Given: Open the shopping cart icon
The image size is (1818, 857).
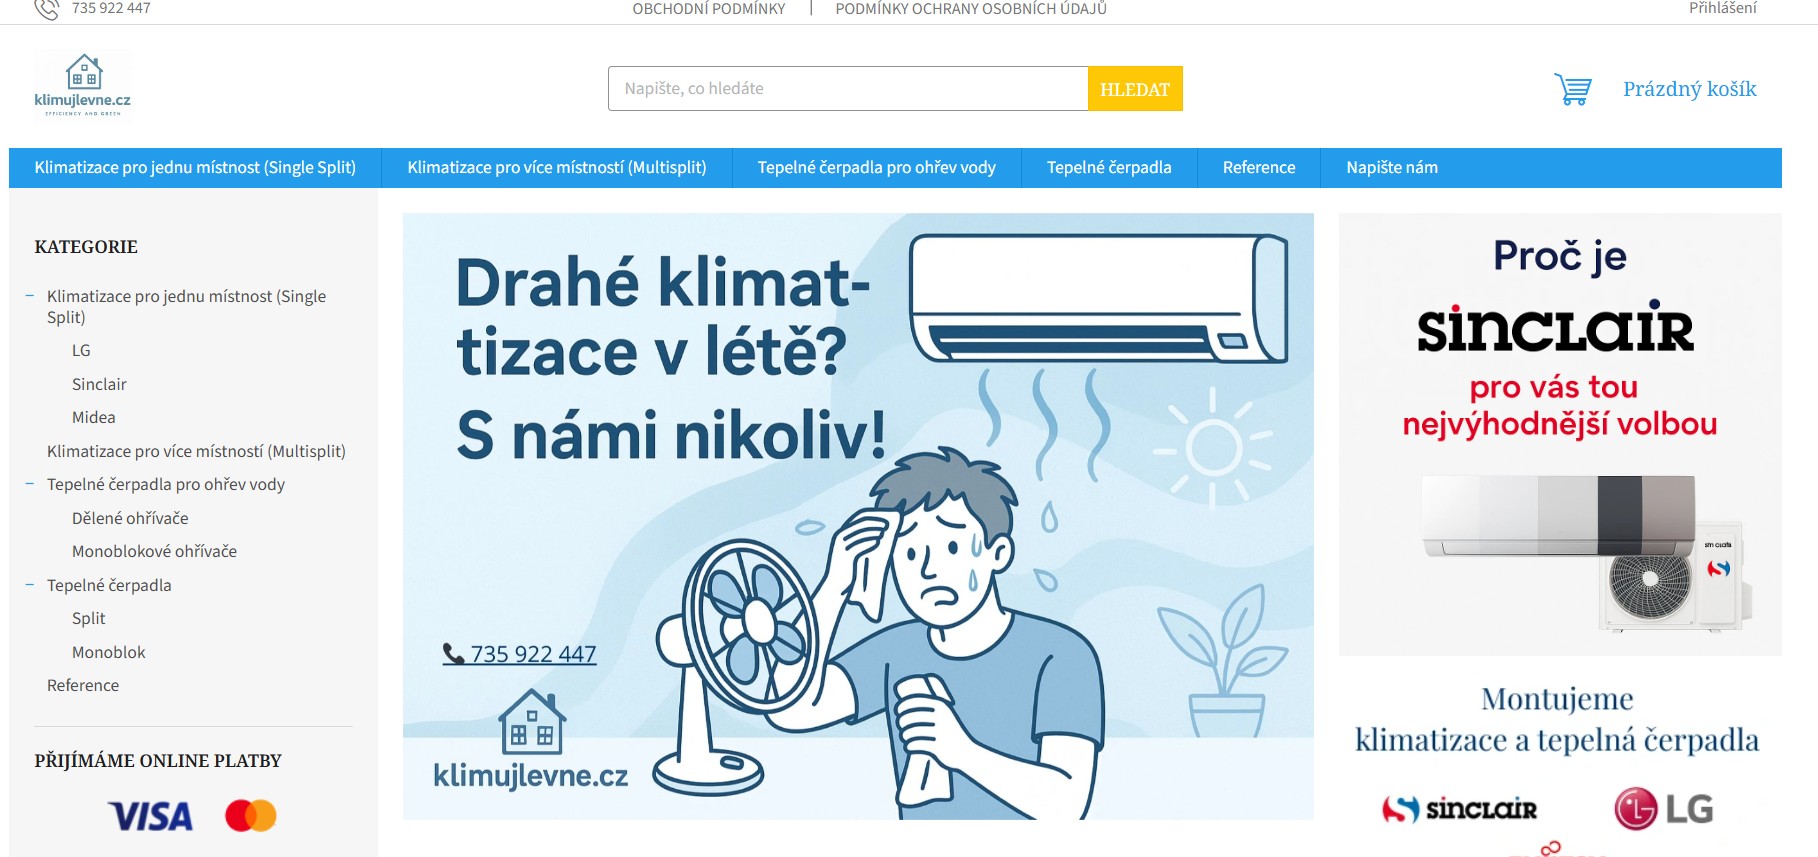Looking at the screenshot, I should (1573, 89).
